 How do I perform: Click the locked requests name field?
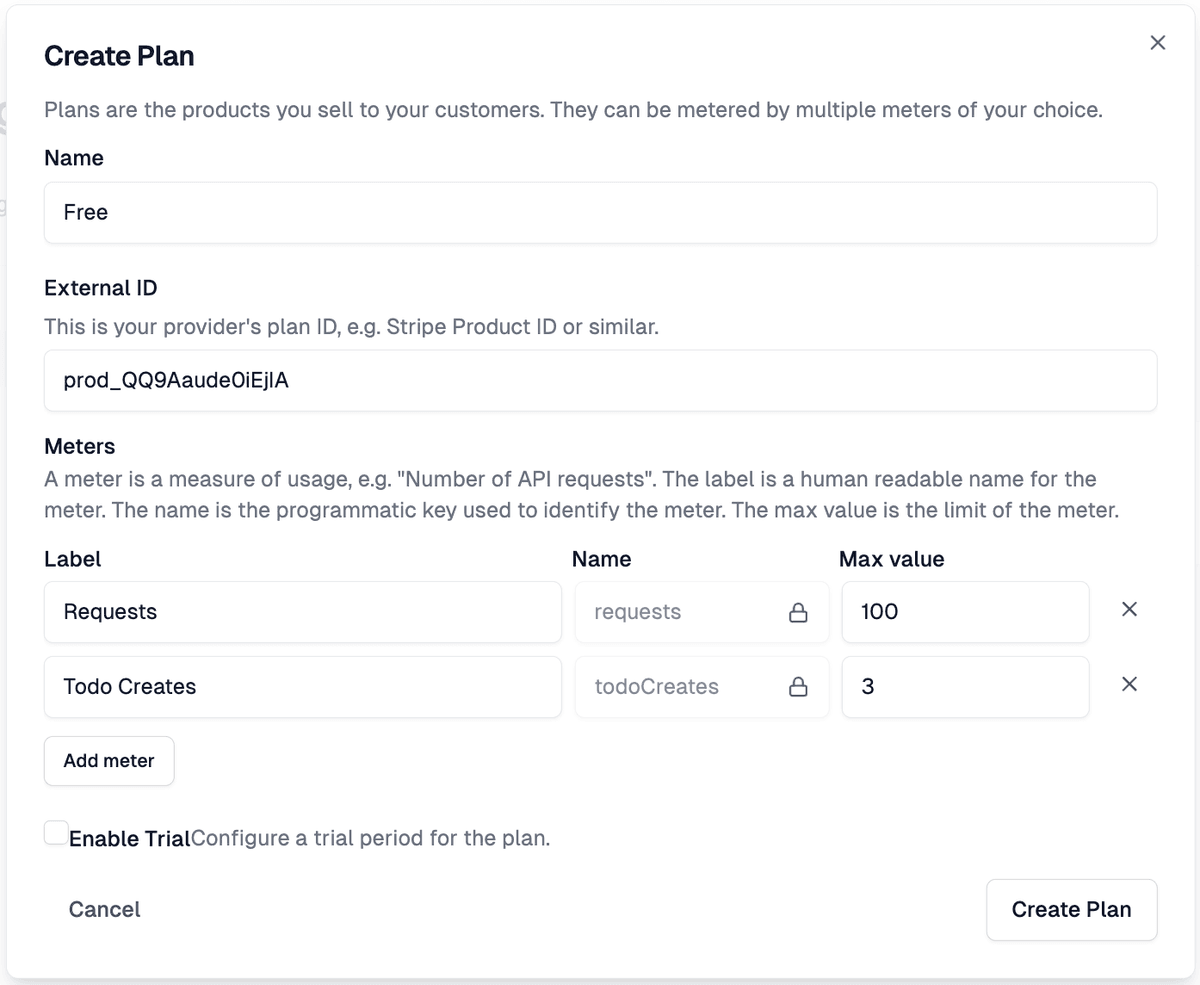(x=680, y=612)
